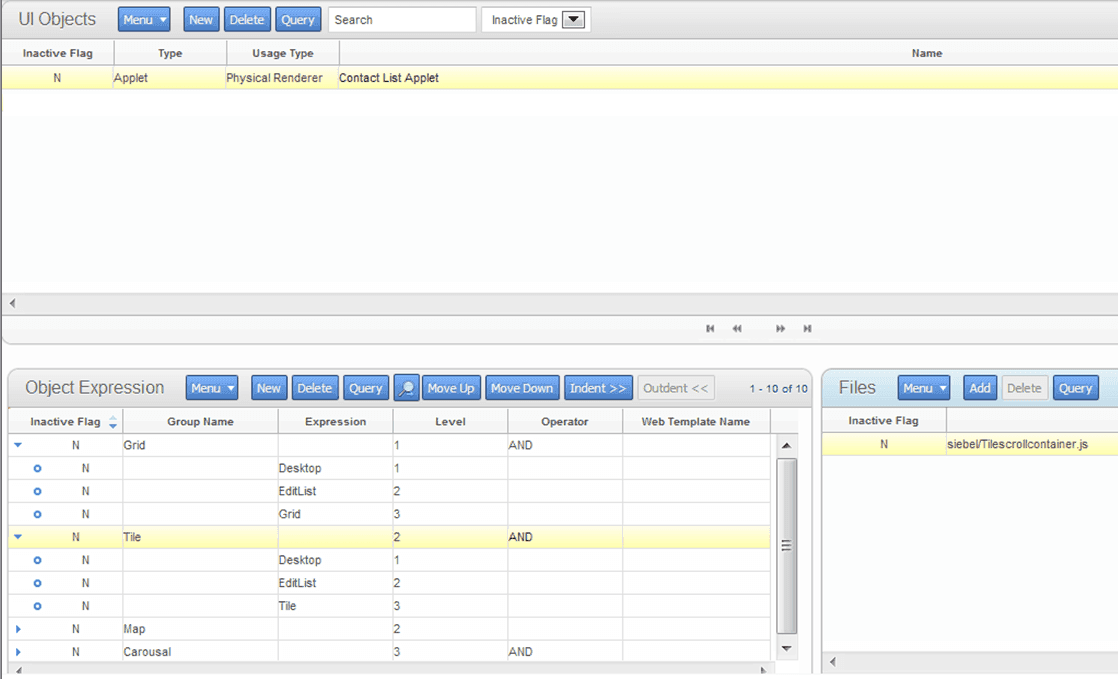Click the magnifying glass icon in Object Expression toolbar

(407, 387)
